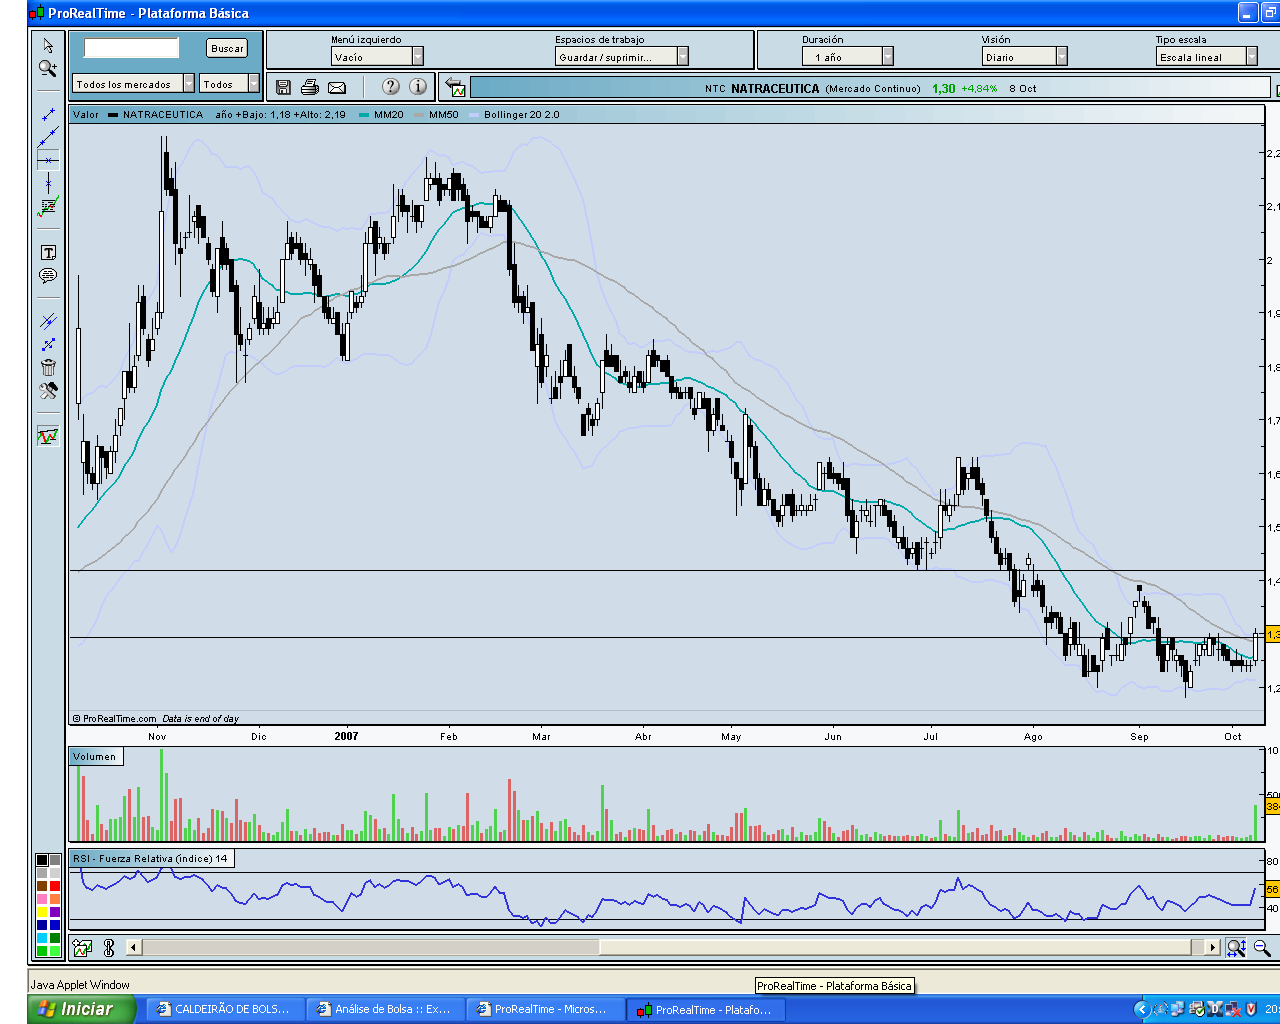Click the red-green chart icon in left toolbar
The width and height of the screenshot is (1280, 1024).
48,436
